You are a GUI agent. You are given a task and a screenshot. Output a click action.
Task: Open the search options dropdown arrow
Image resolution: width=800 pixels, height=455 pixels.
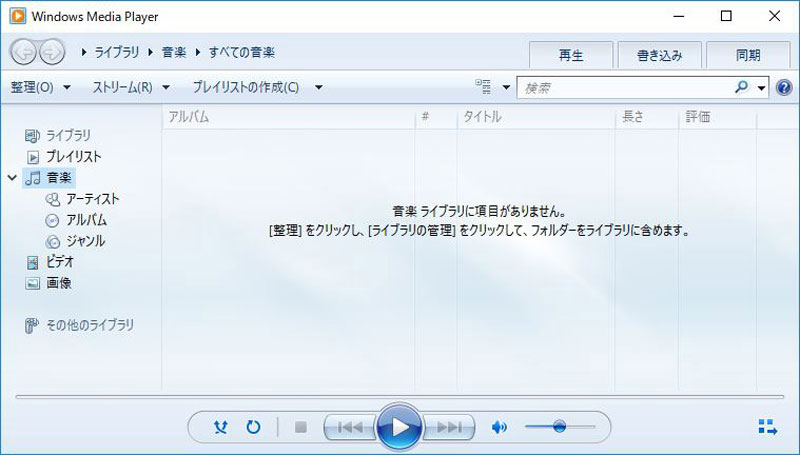(x=761, y=88)
